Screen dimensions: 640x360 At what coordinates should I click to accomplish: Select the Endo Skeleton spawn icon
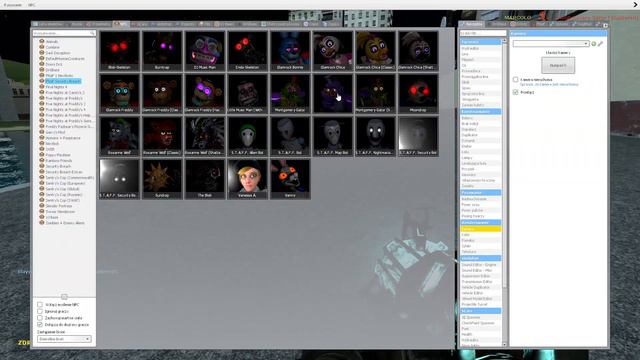pos(247,51)
